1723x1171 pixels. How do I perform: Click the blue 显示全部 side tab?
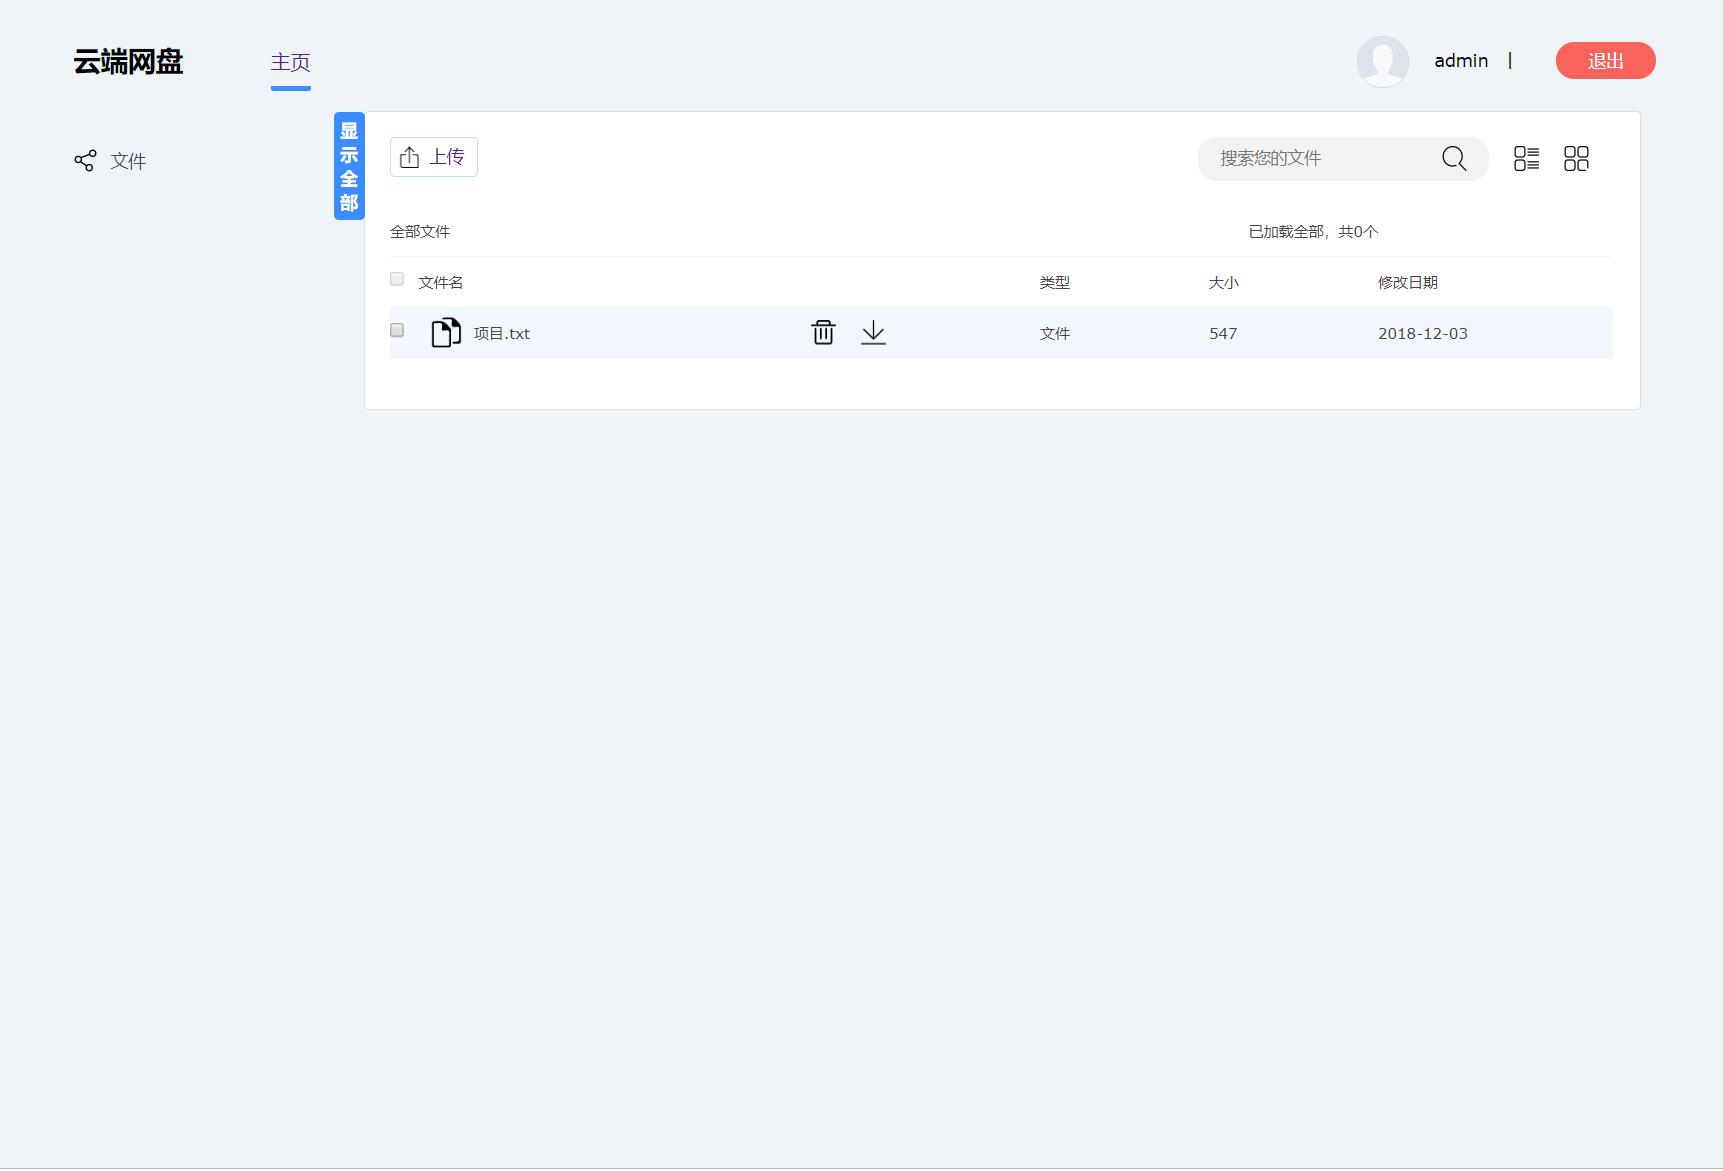coord(349,166)
